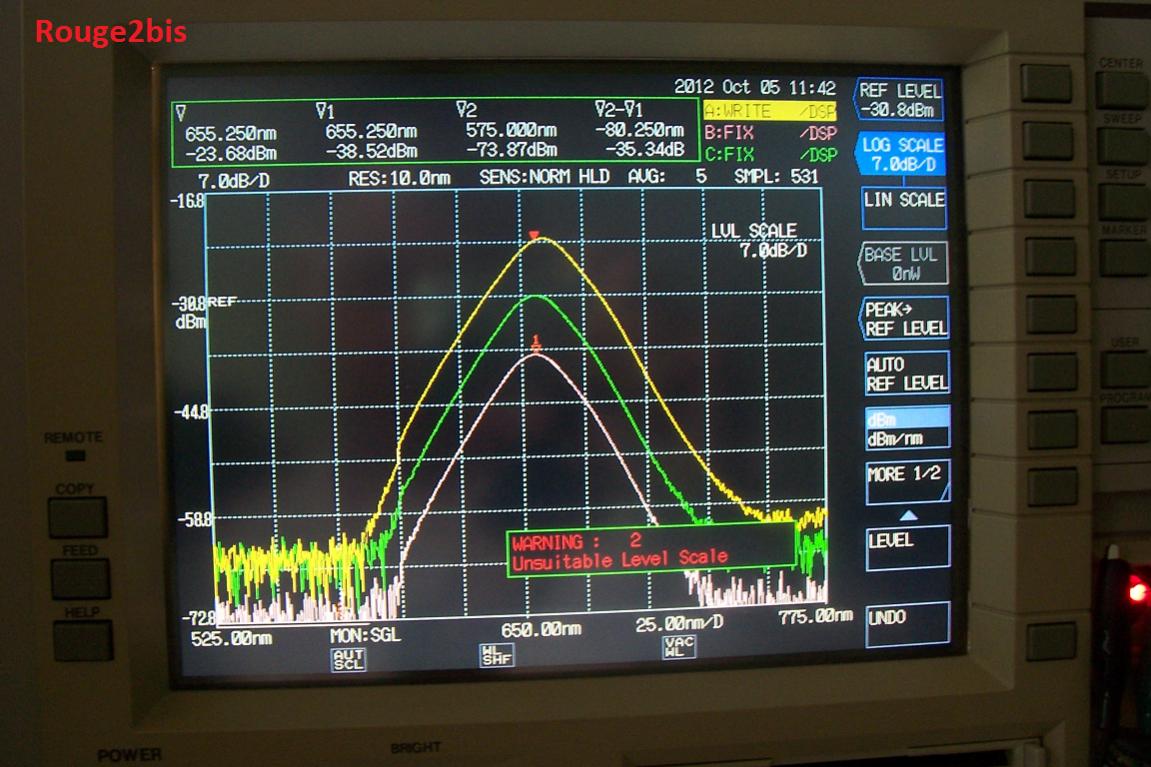Click the -73.87dBm marker 2 level
Screen dimensions: 1151x767
[x=512, y=150]
